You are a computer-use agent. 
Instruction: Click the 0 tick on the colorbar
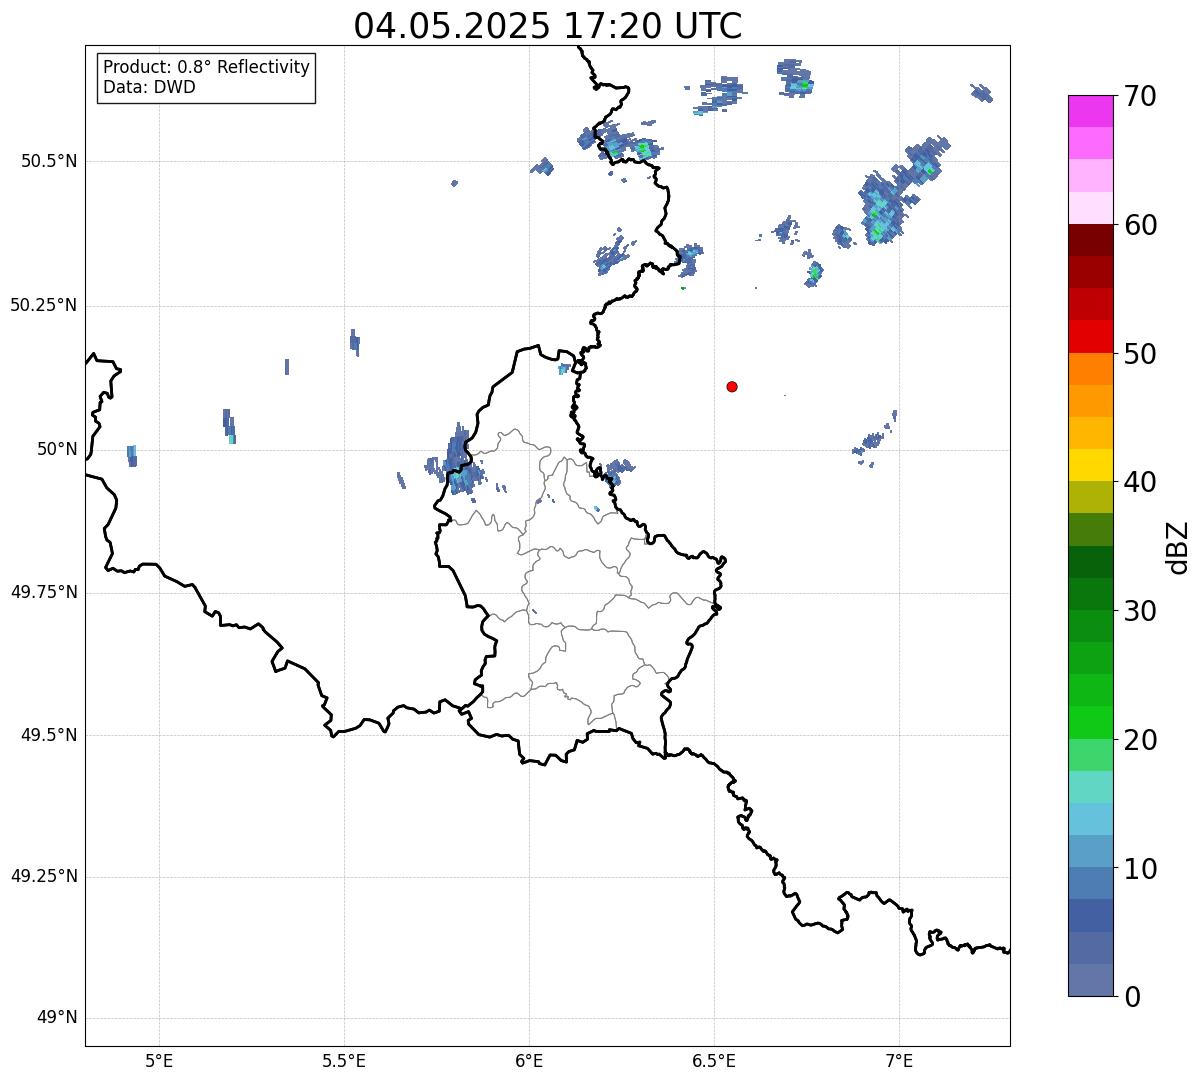point(1132,997)
